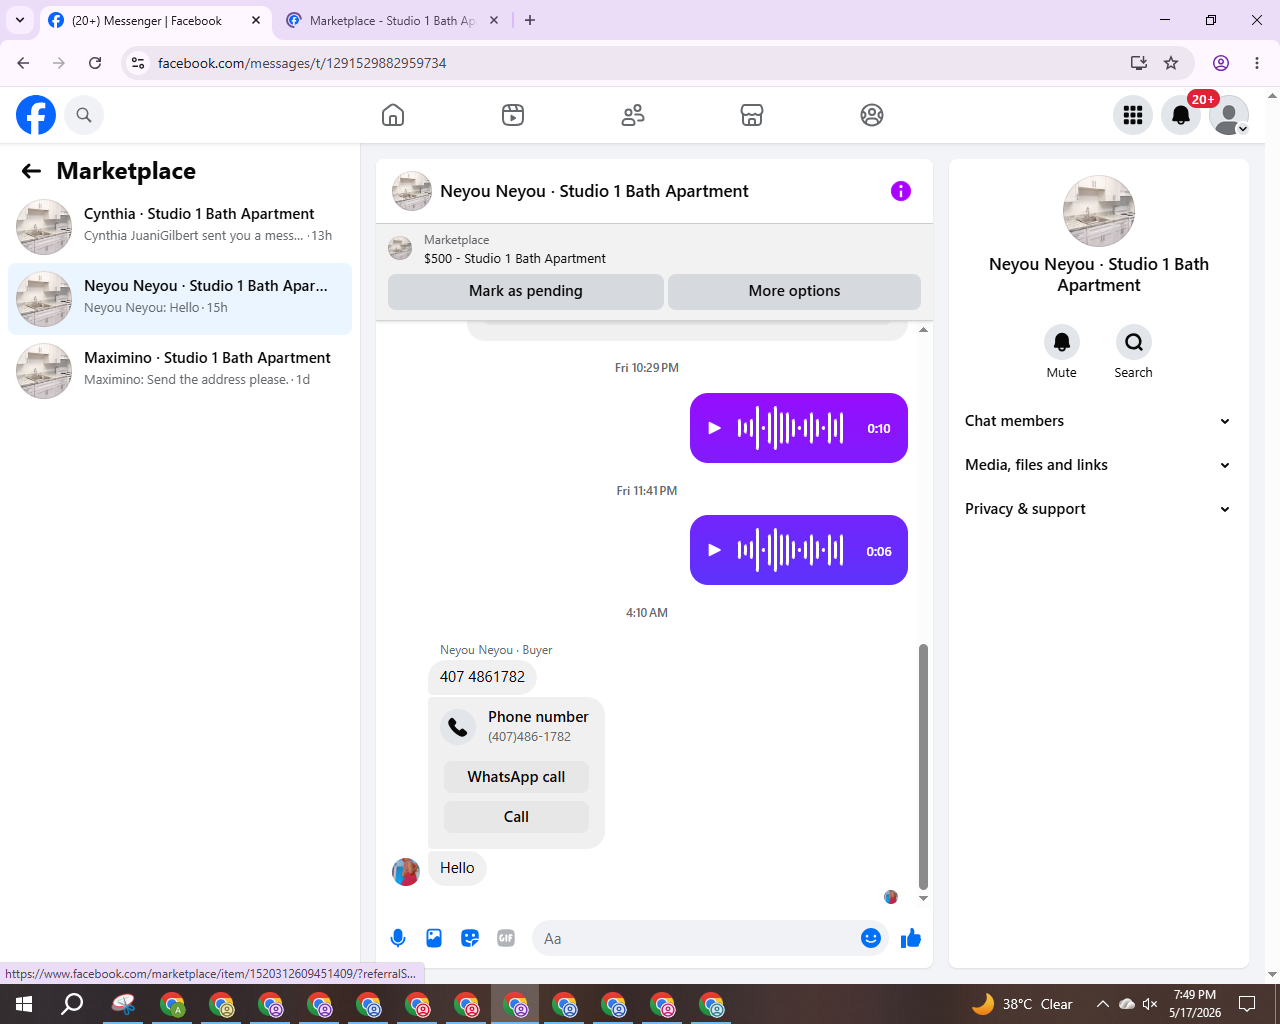Open the Facebook menu grid icon
Image resolution: width=1280 pixels, height=1024 pixels.
[x=1133, y=115]
